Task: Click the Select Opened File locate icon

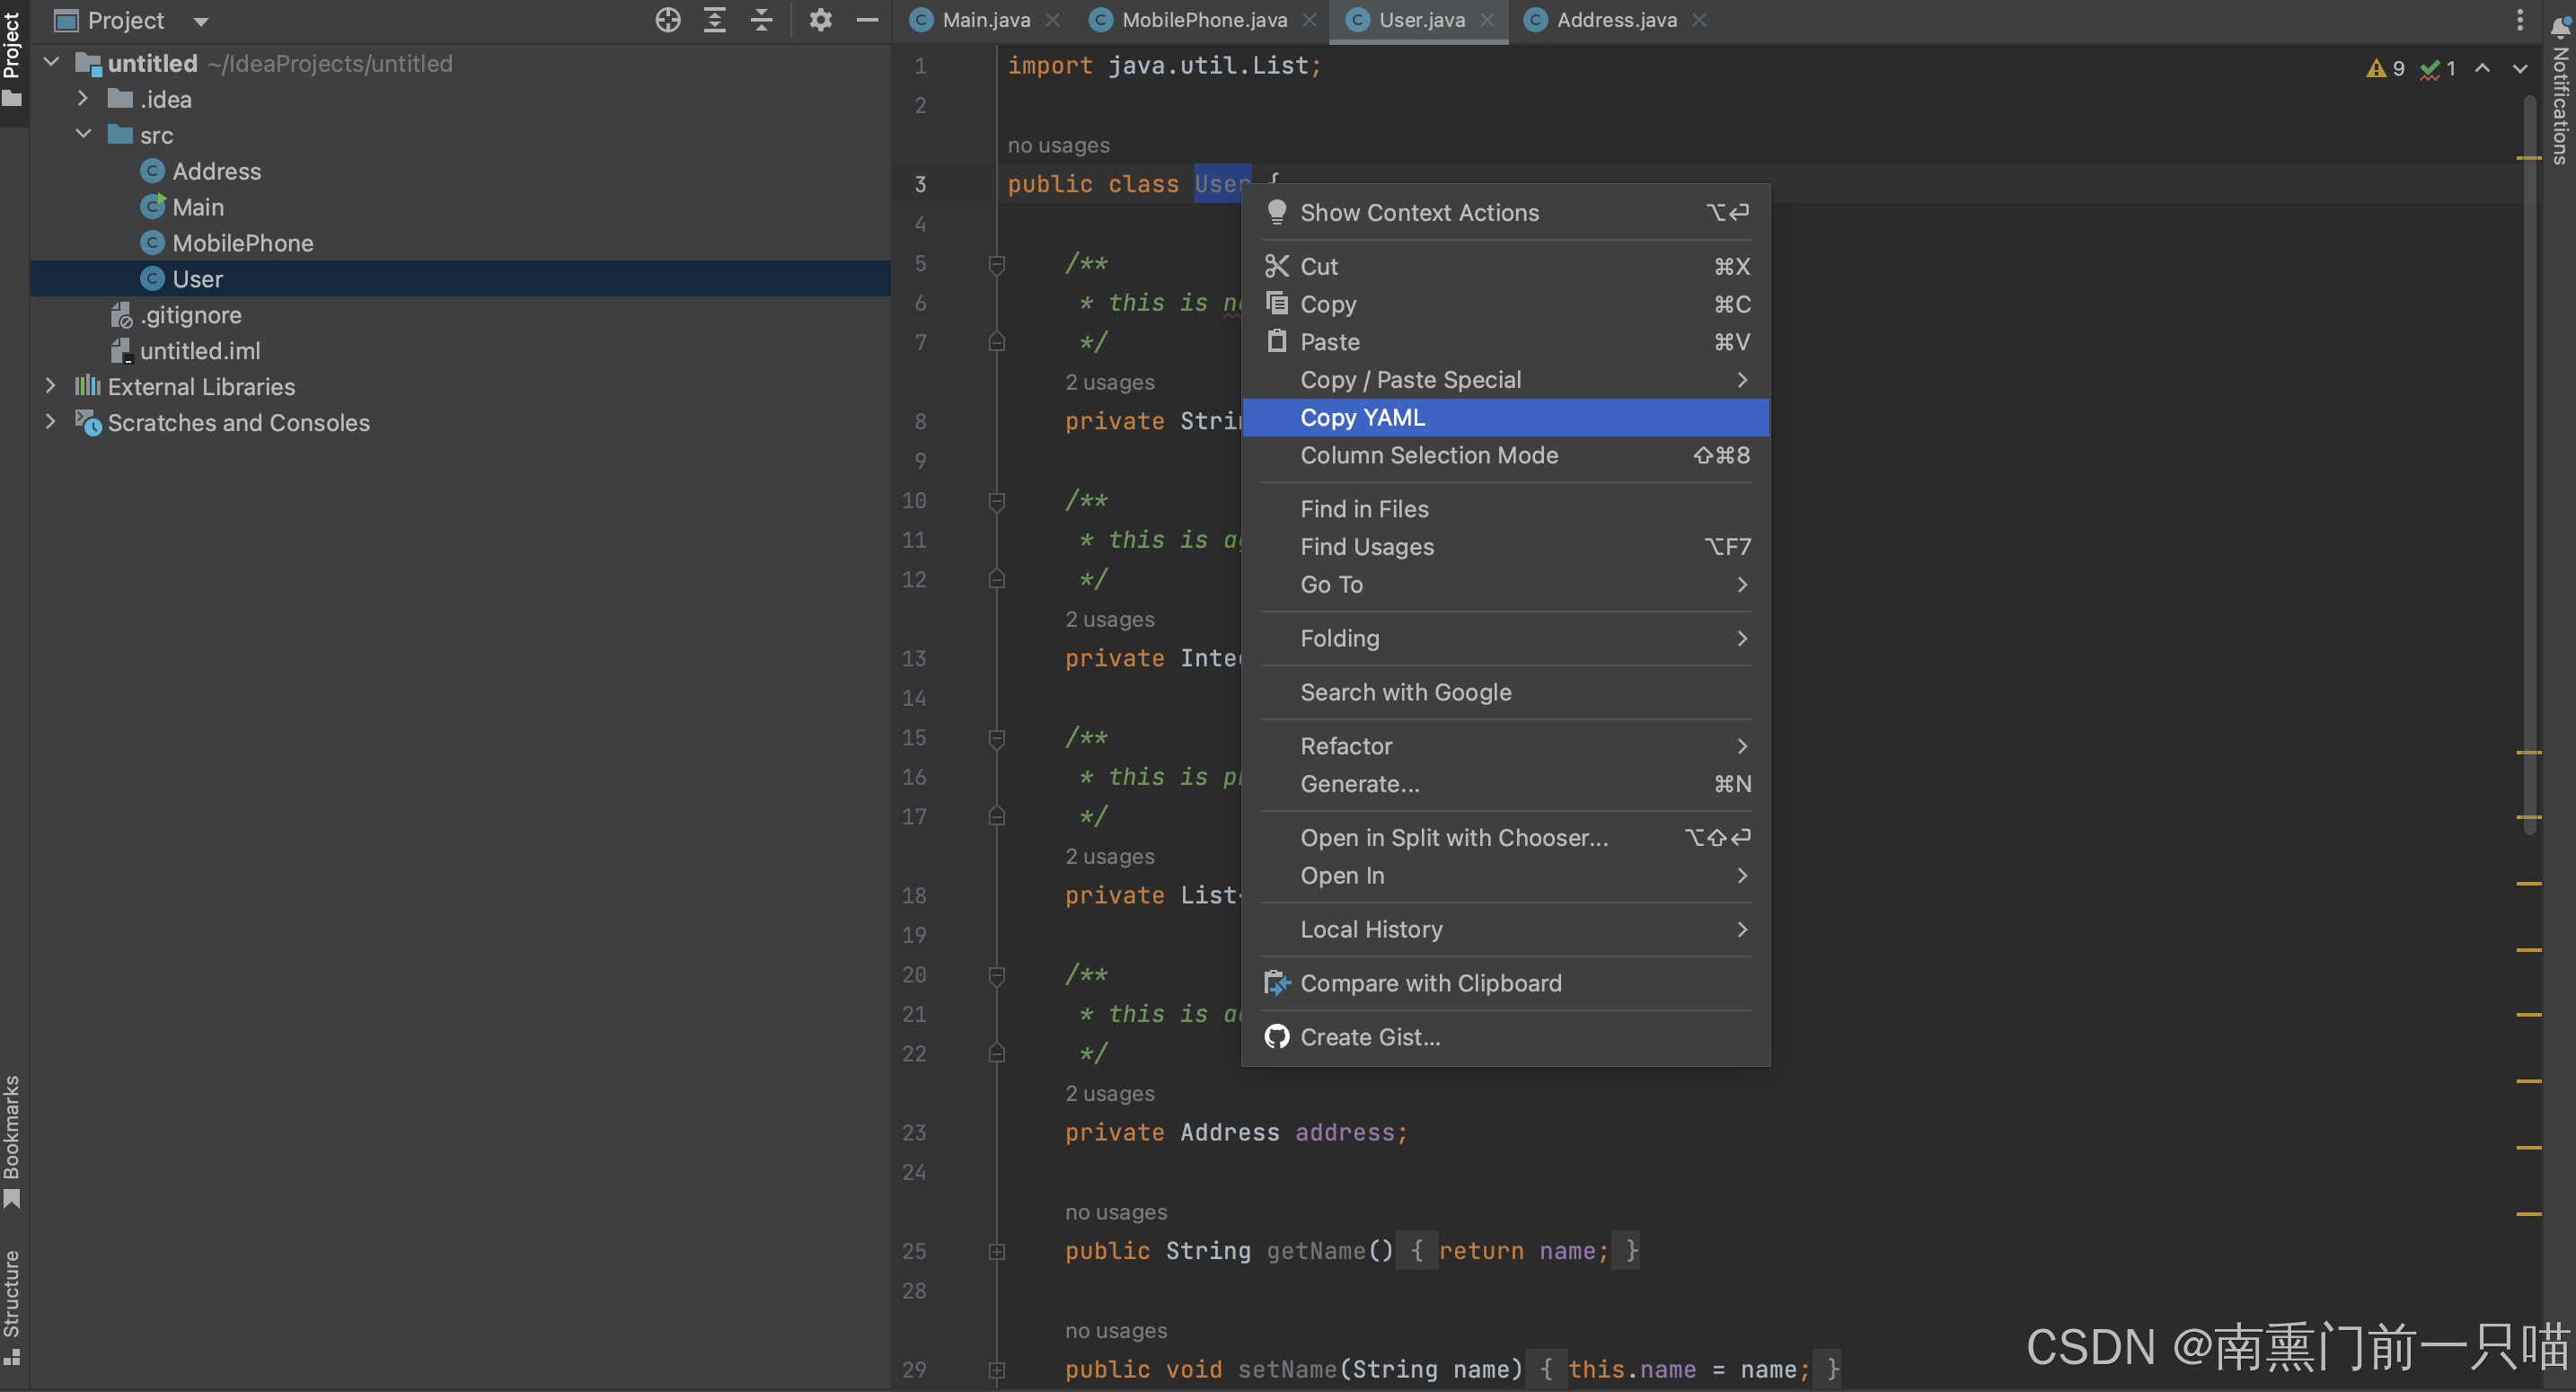Action: (668, 20)
